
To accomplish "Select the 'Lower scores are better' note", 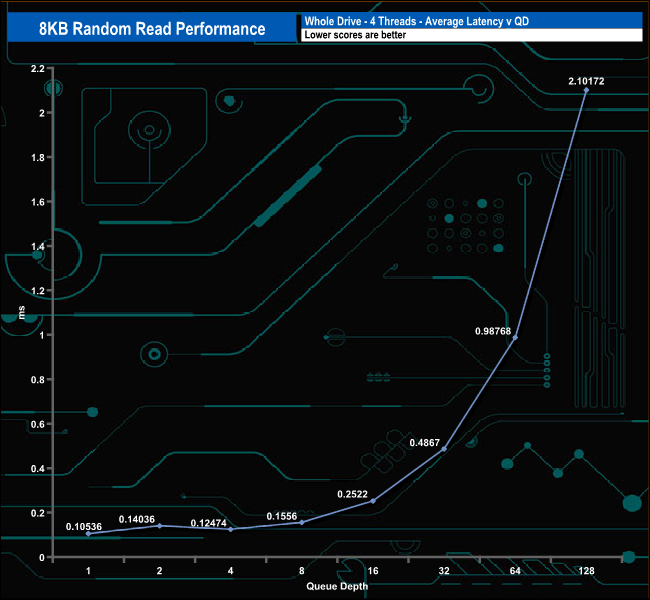I will point(470,36).
